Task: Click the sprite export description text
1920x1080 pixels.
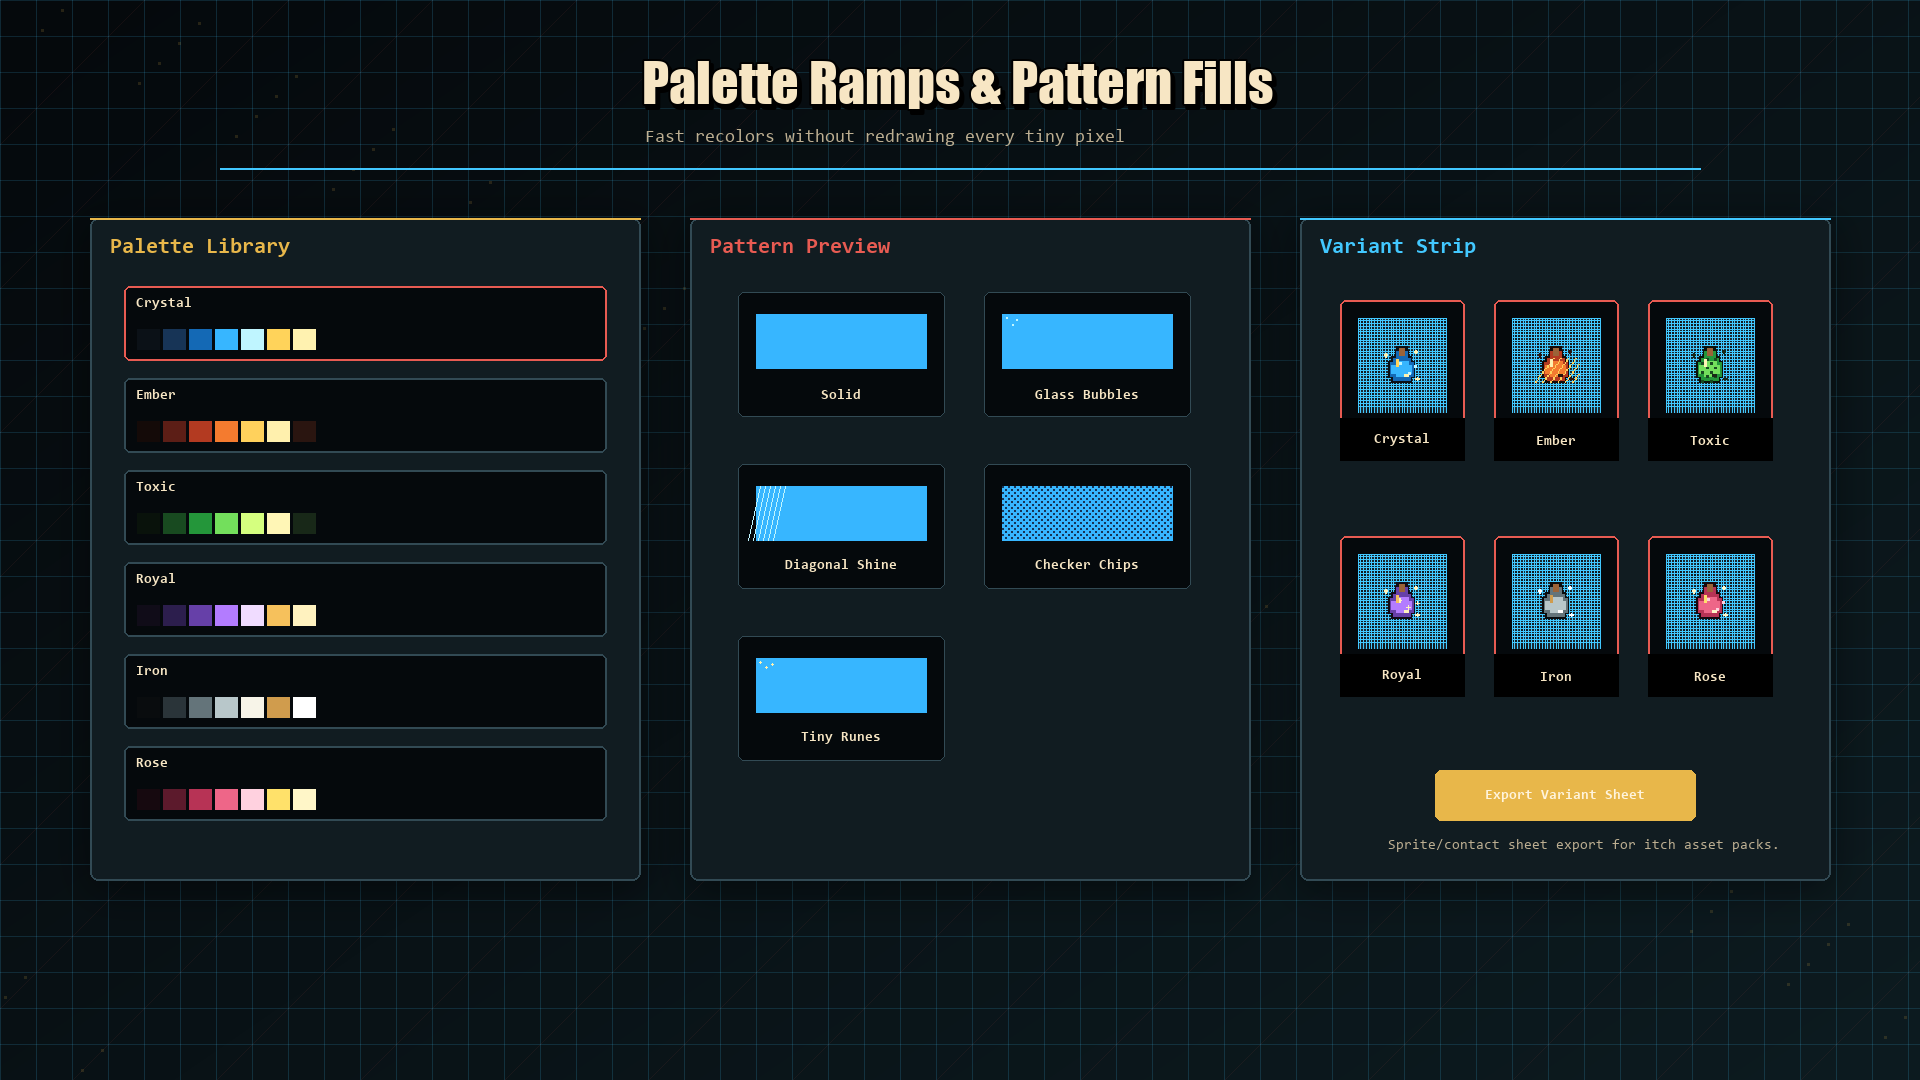Action: (x=1583, y=845)
